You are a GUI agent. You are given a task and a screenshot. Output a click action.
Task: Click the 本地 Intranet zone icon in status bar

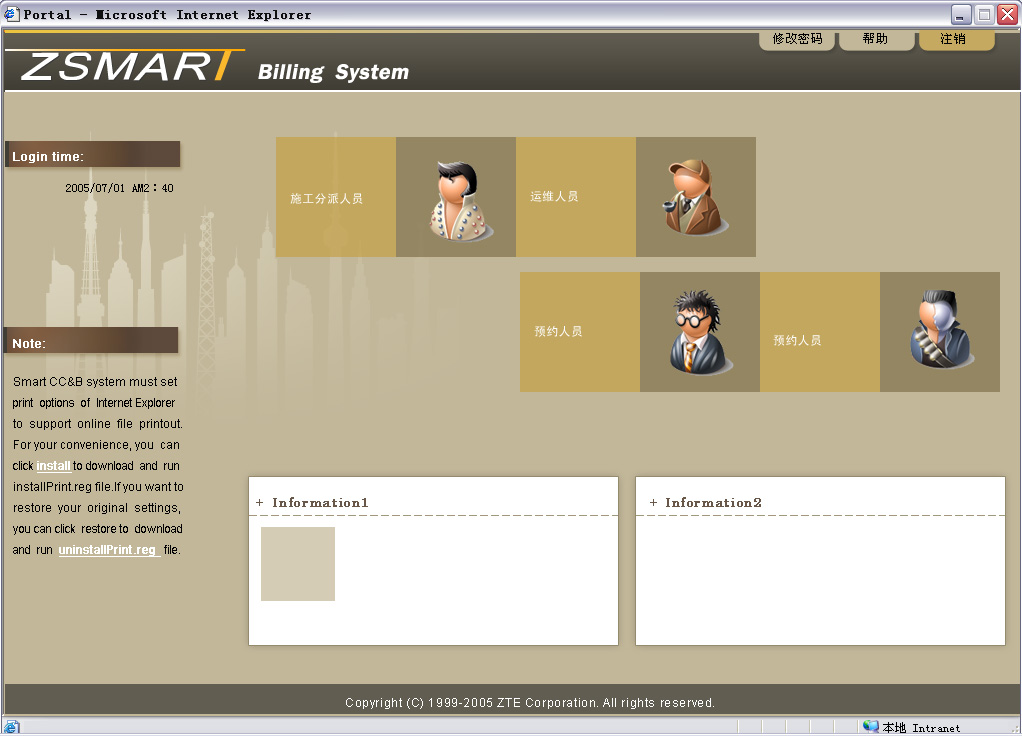point(870,727)
